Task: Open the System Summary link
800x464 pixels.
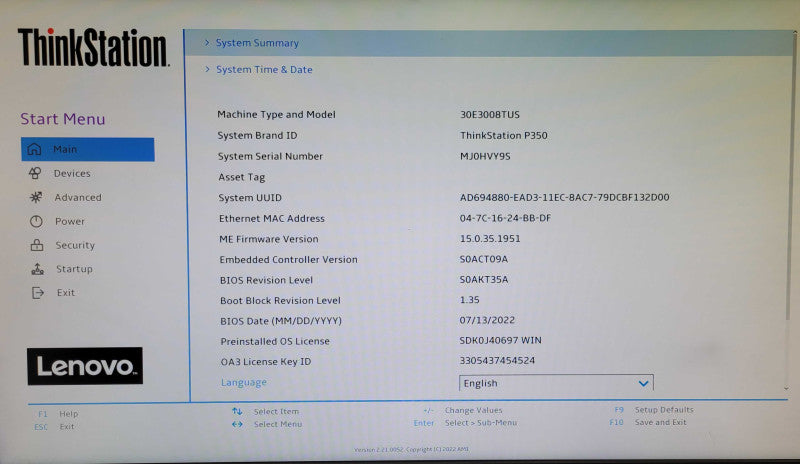Action: click(257, 43)
